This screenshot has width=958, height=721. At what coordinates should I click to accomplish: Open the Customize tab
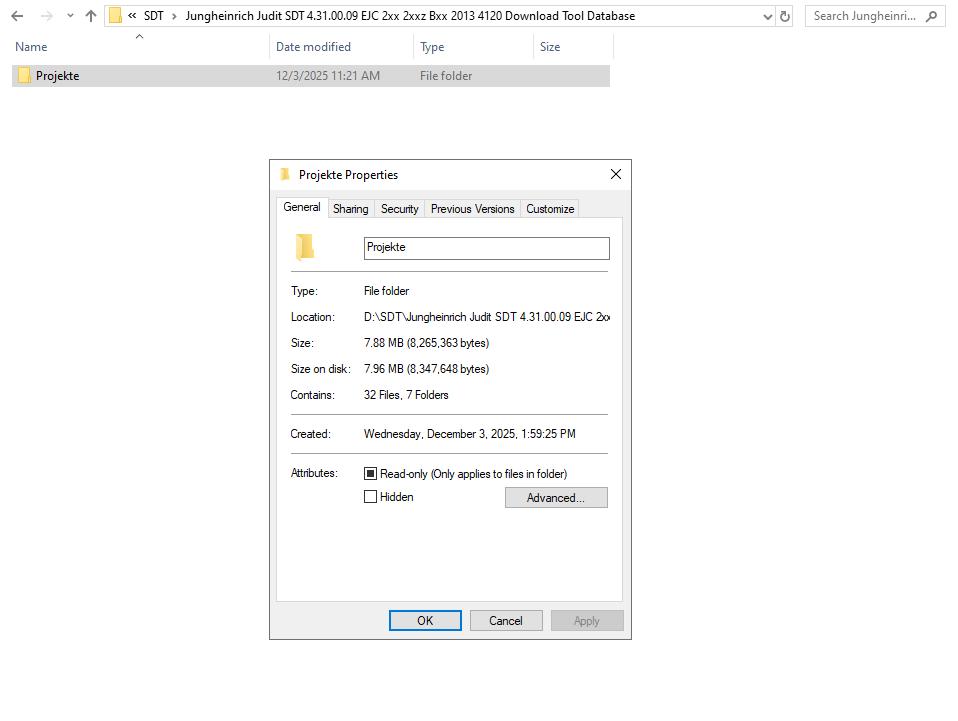[x=550, y=209]
